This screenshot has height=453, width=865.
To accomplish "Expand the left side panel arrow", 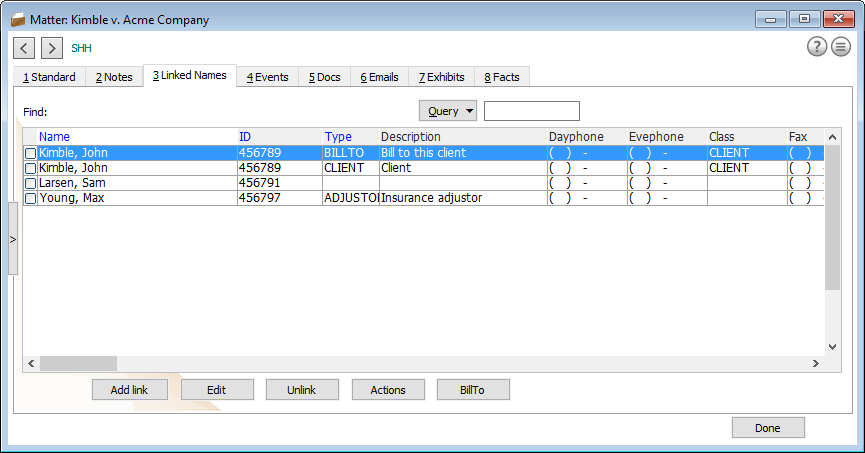I will point(12,239).
